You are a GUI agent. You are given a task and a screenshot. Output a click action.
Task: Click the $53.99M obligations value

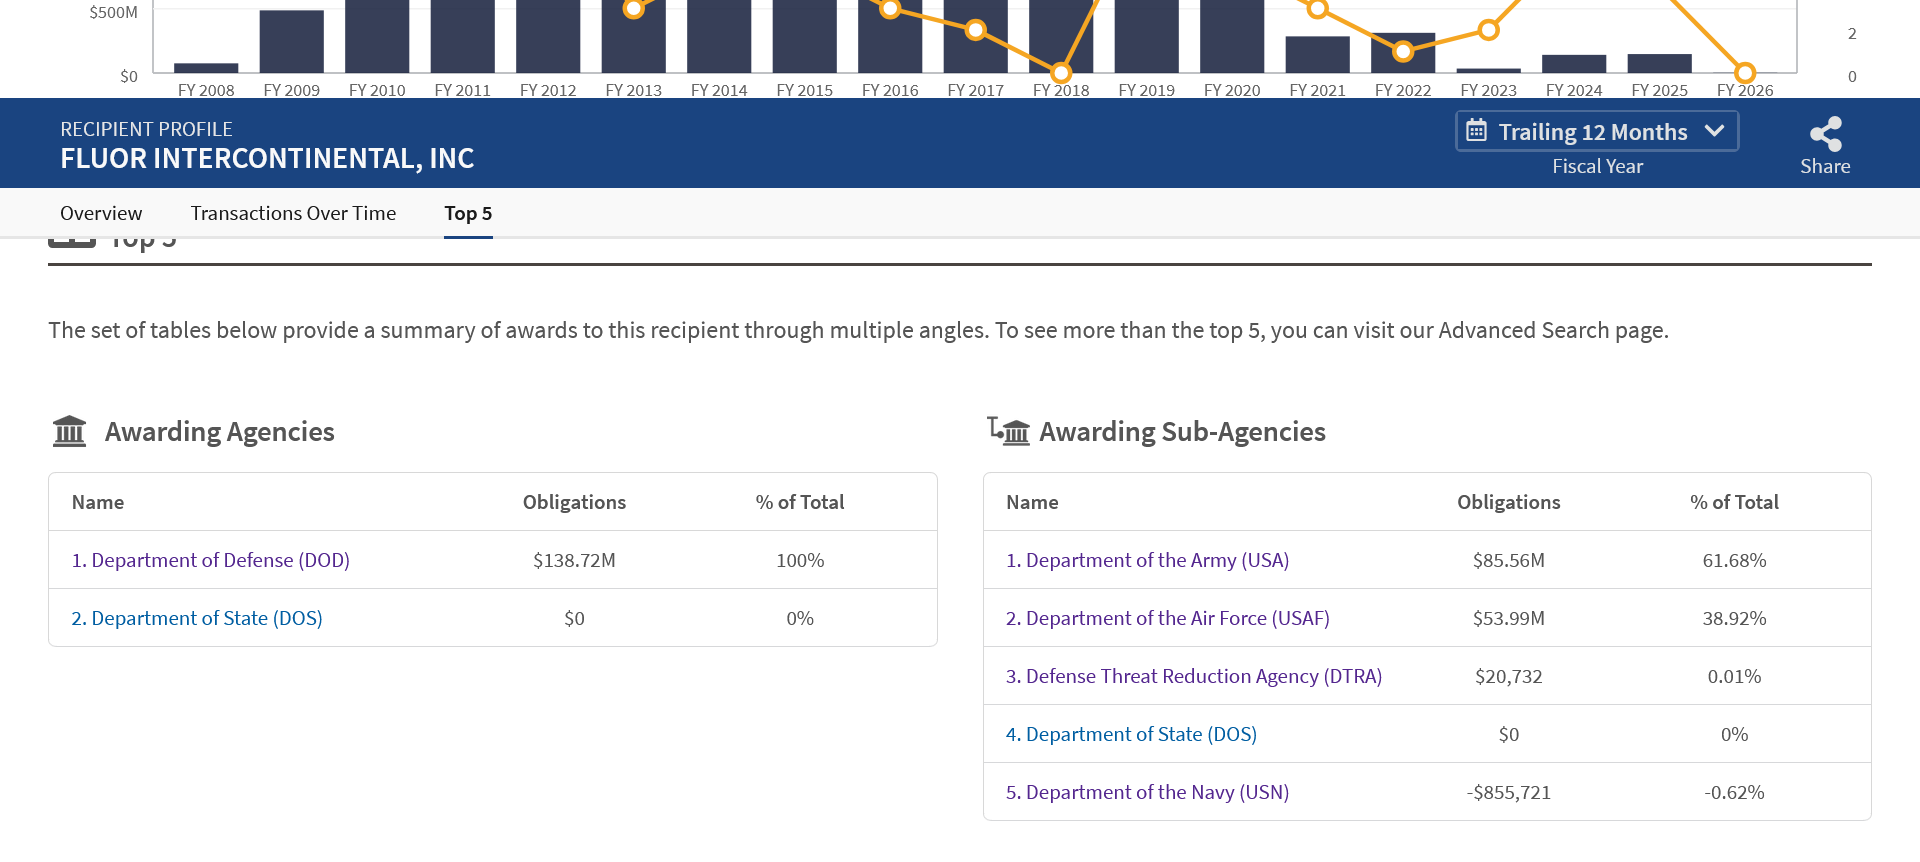1508,618
